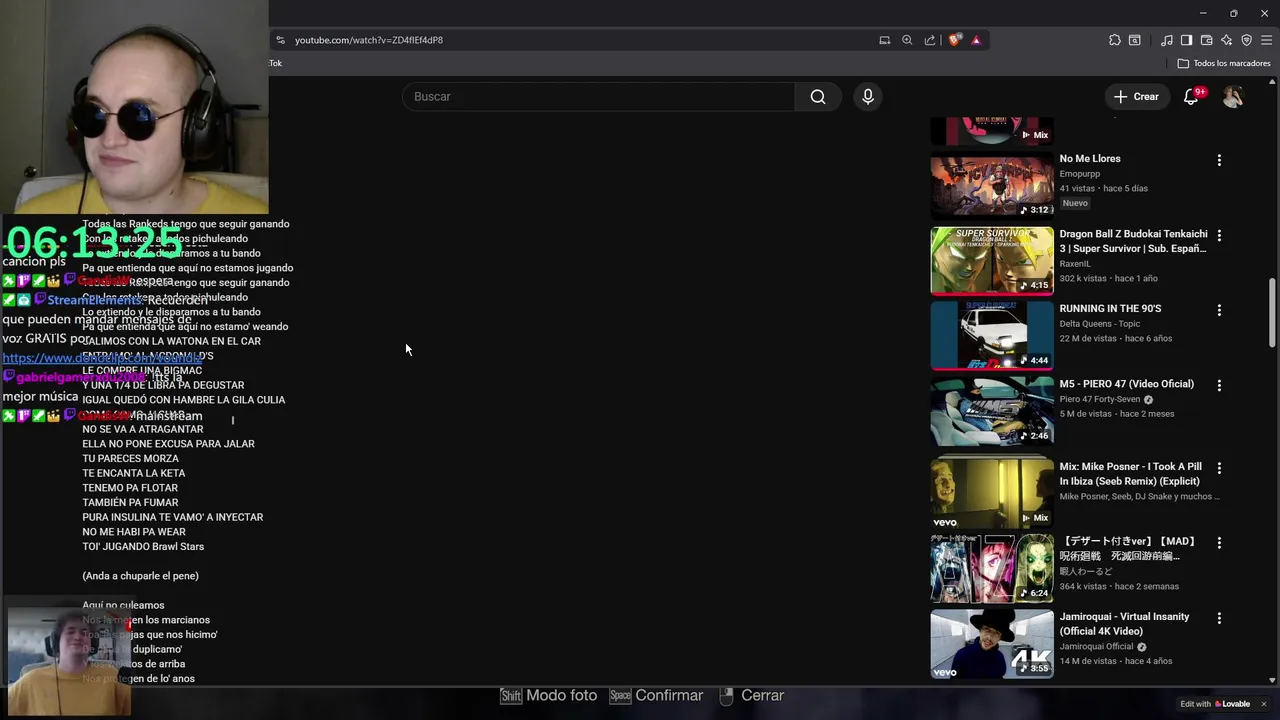Click Delta Queens - Topic channel
Screen dimensions: 1280x720
(1099, 323)
